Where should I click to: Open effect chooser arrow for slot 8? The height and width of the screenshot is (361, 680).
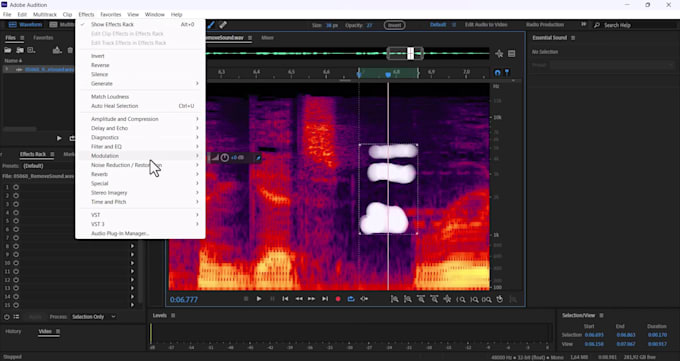(132, 246)
